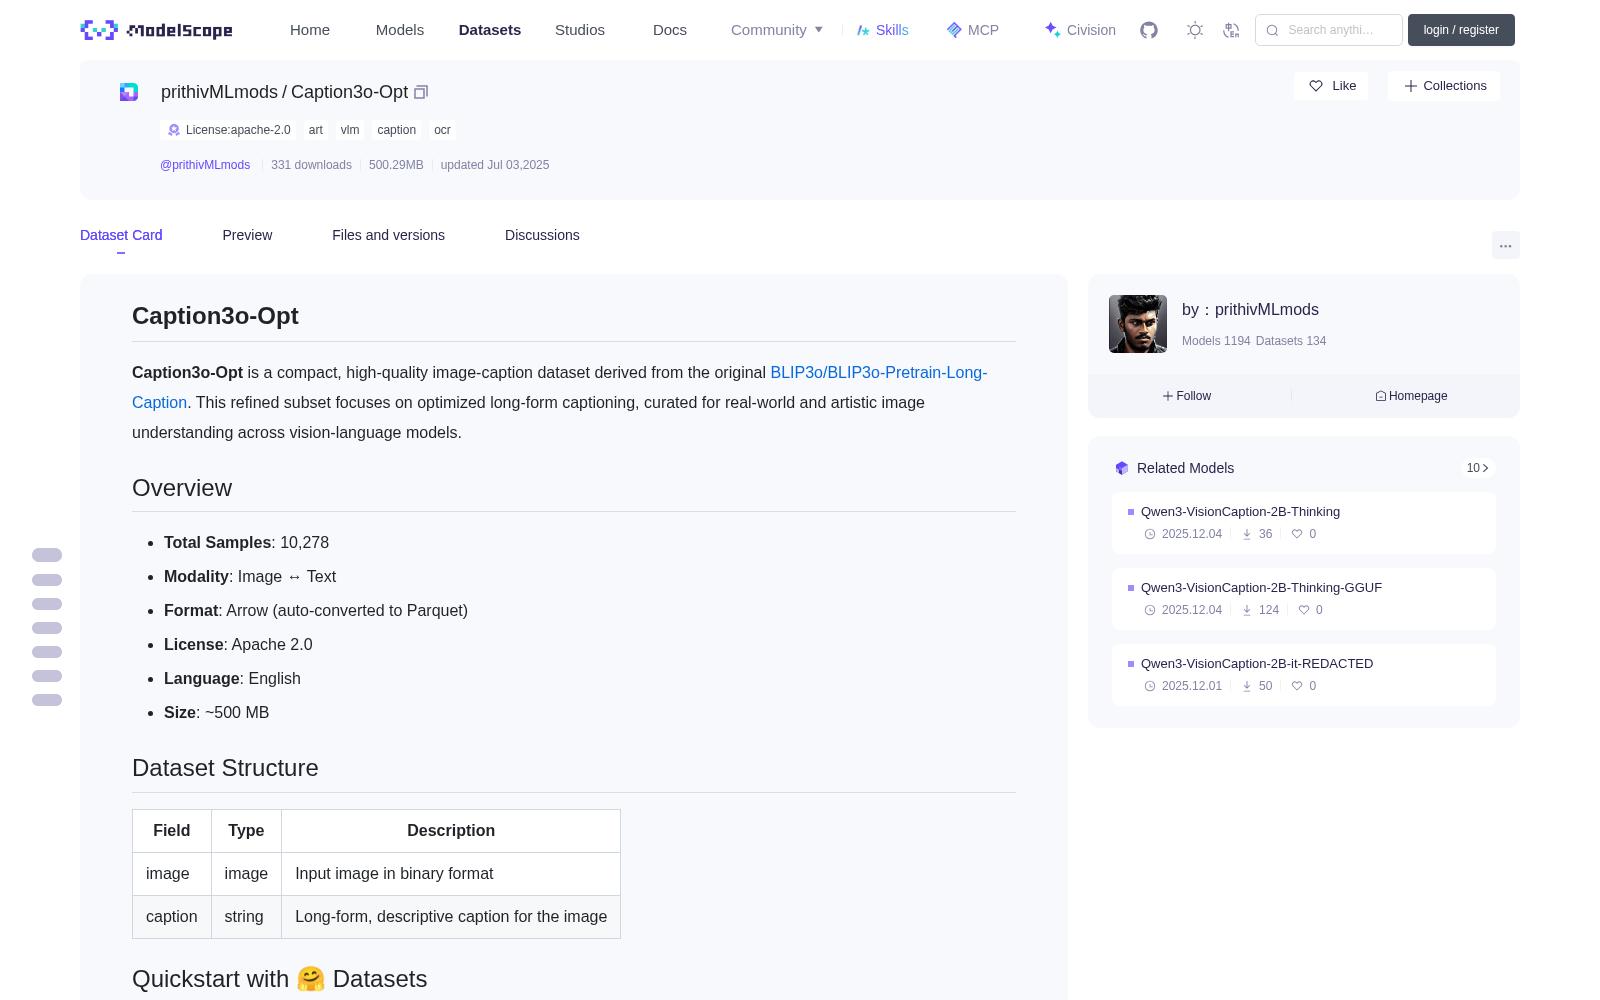Add dataset to Collections
The width and height of the screenshot is (1600, 1000).
[x=1444, y=86]
